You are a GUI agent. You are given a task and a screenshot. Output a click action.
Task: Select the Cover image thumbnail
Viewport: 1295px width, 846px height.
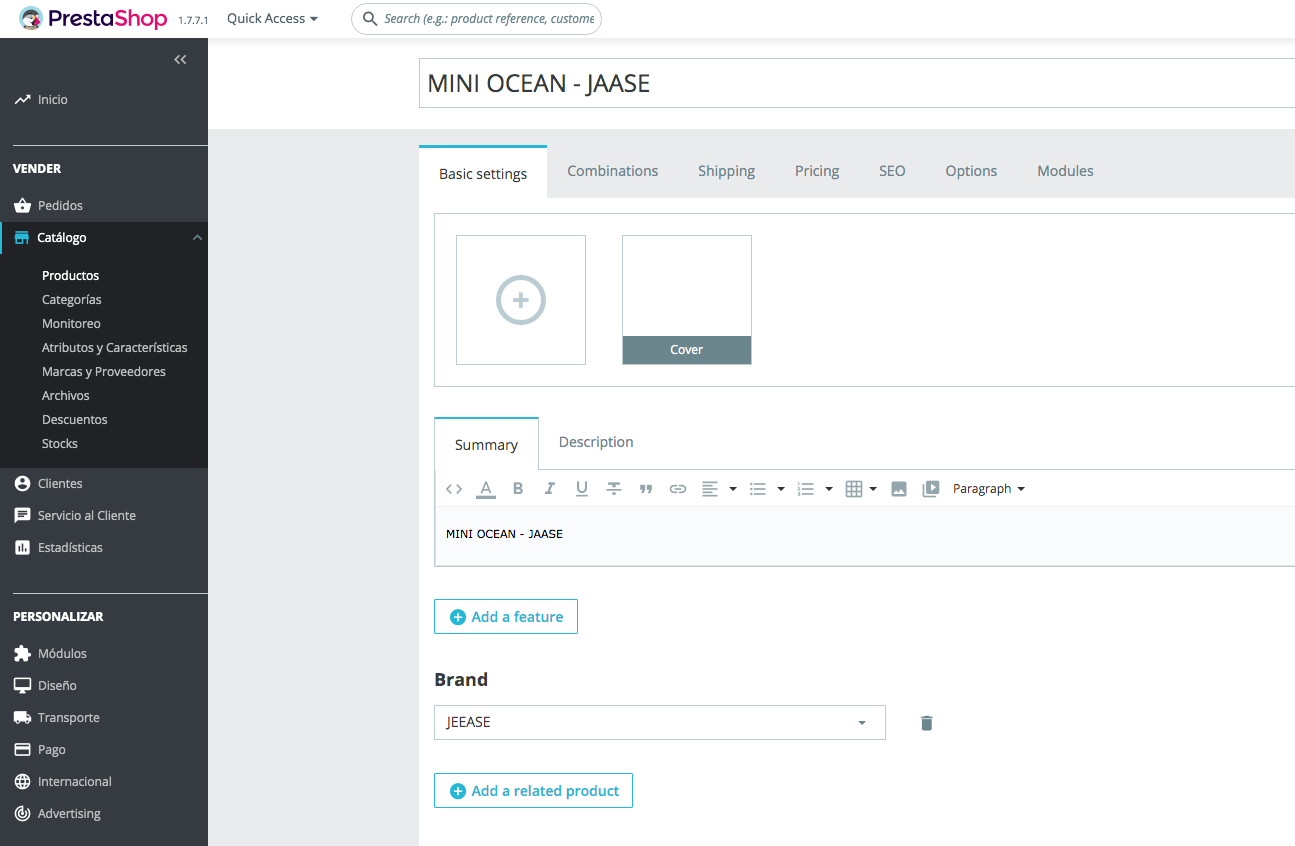point(687,300)
